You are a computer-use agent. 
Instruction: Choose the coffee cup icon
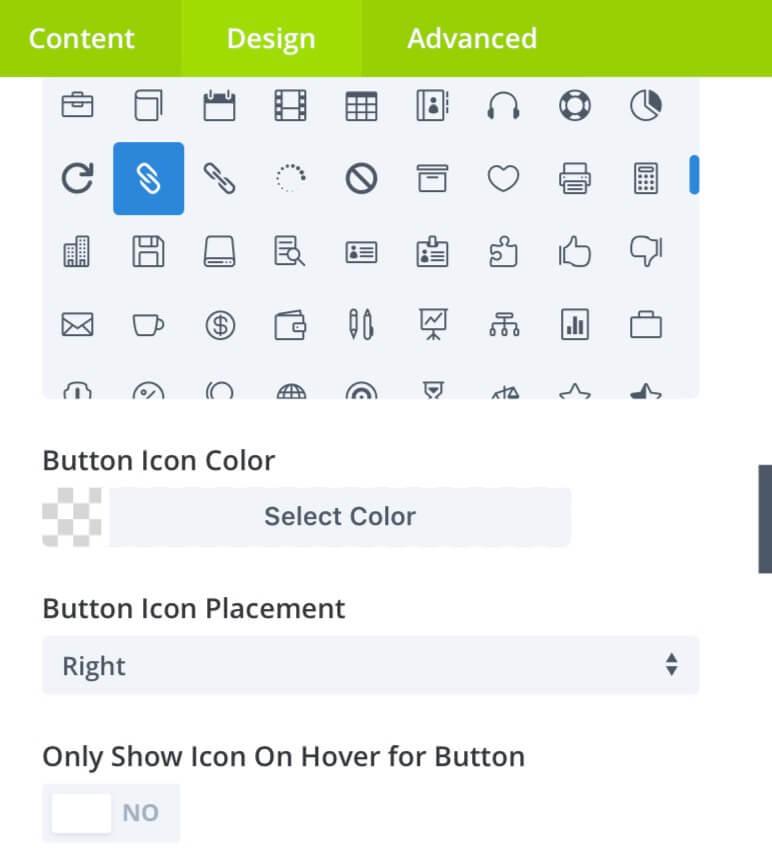(x=149, y=325)
